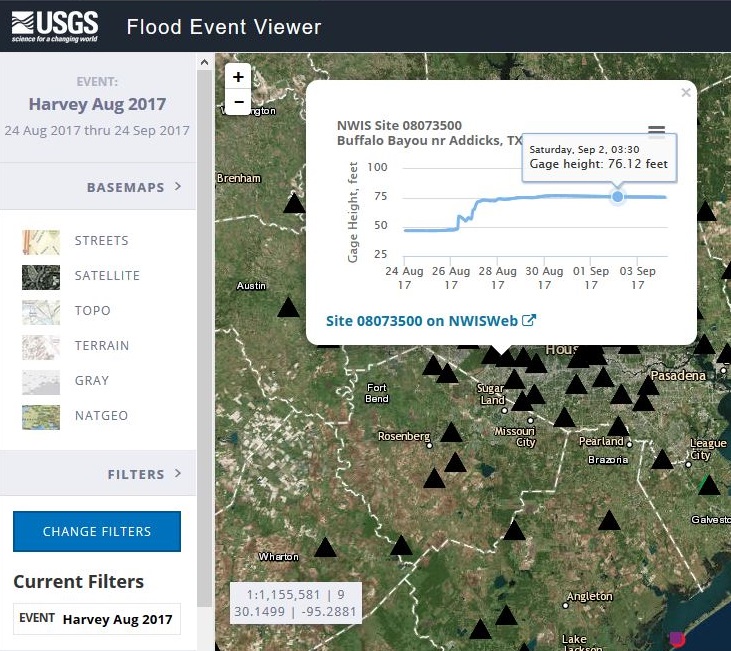Click the map scale and coordinates readout
This screenshot has height=651, width=731.
[296, 603]
